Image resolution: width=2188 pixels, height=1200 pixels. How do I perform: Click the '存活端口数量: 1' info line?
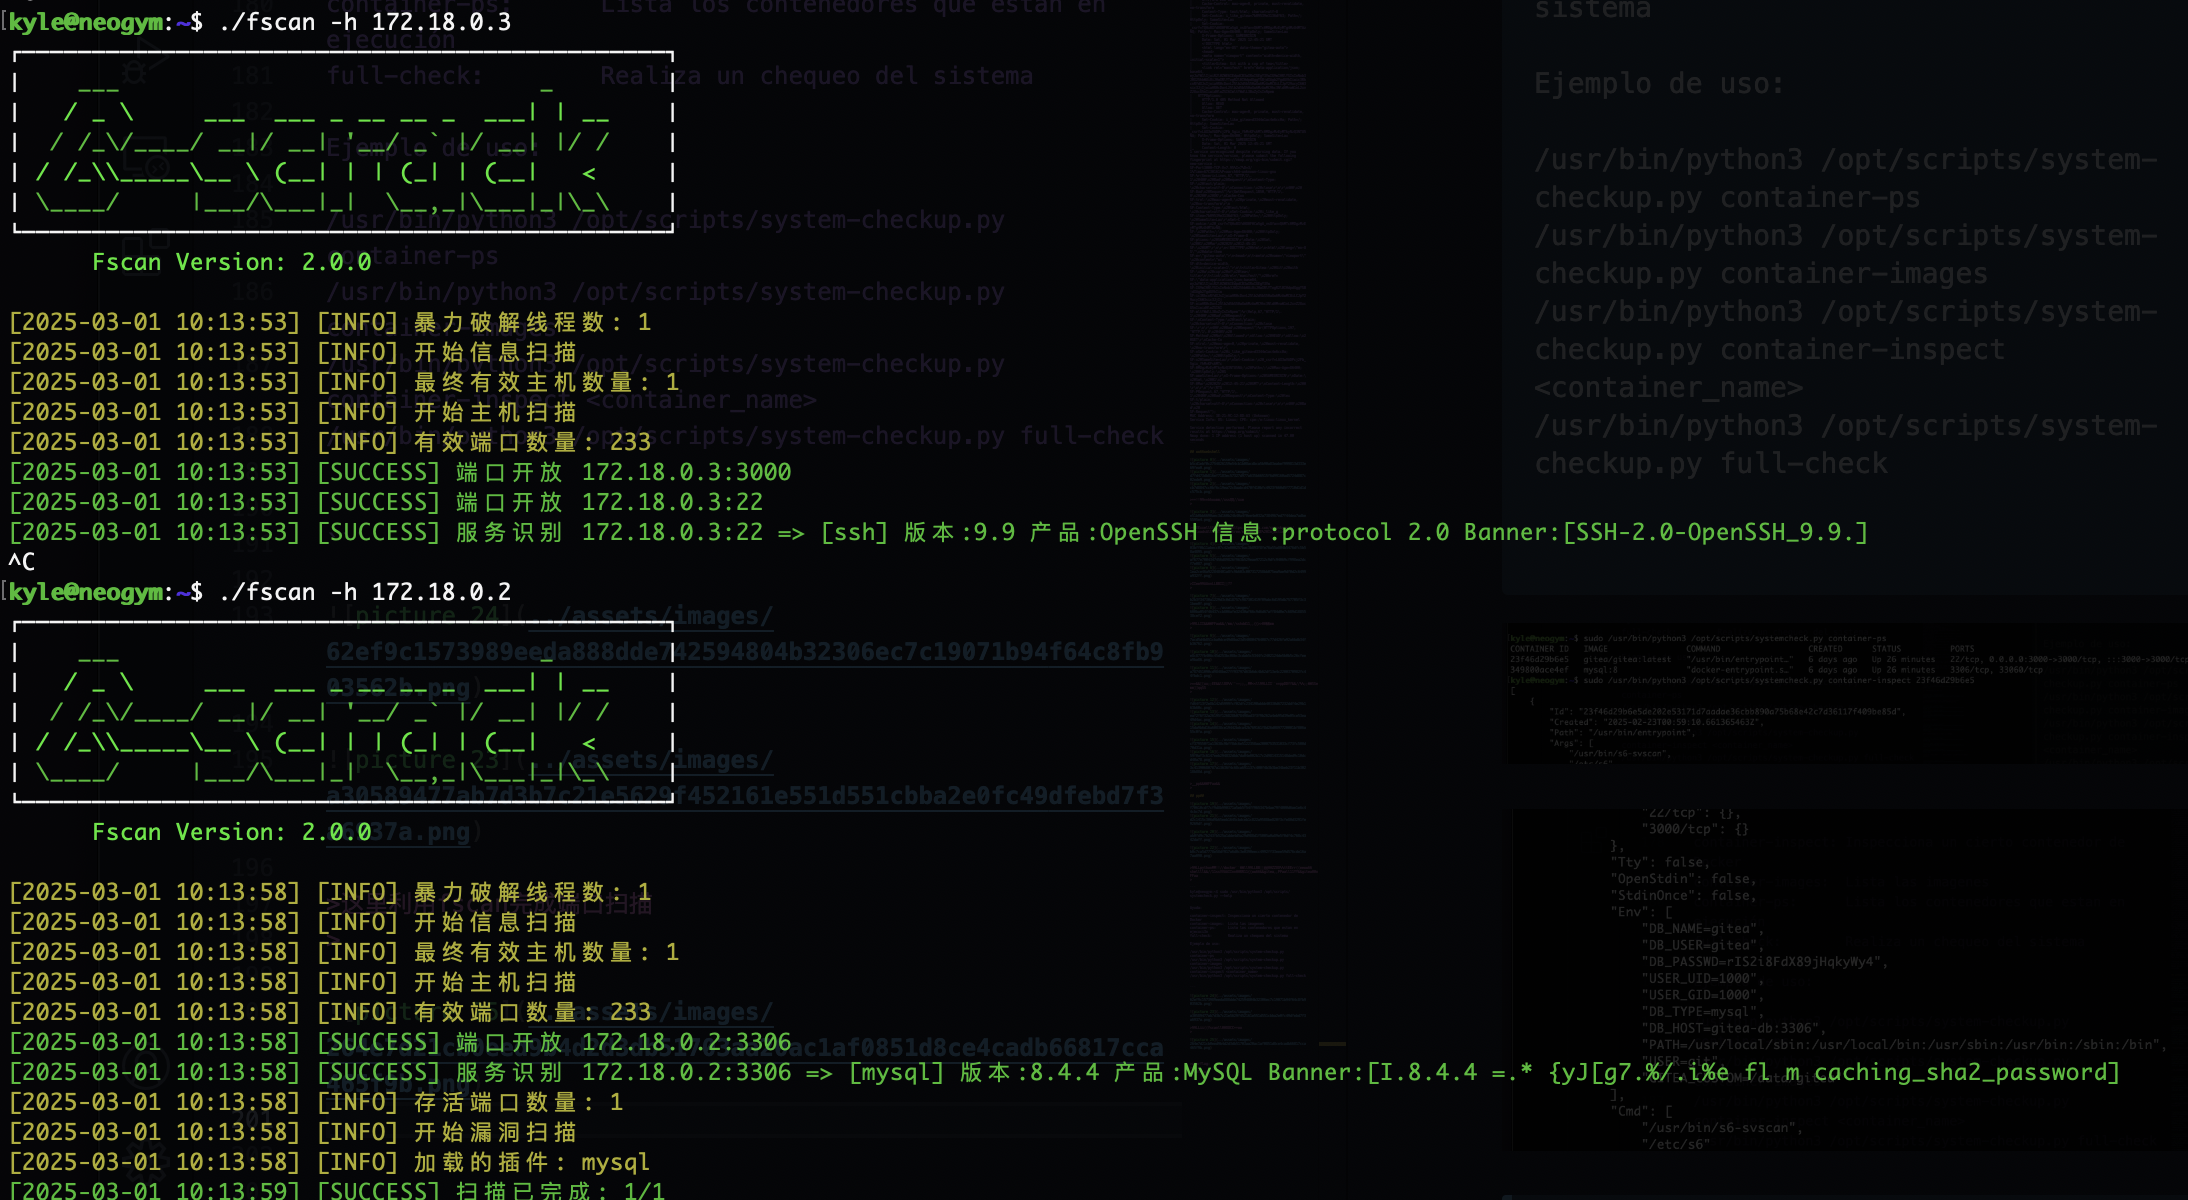point(518,1102)
